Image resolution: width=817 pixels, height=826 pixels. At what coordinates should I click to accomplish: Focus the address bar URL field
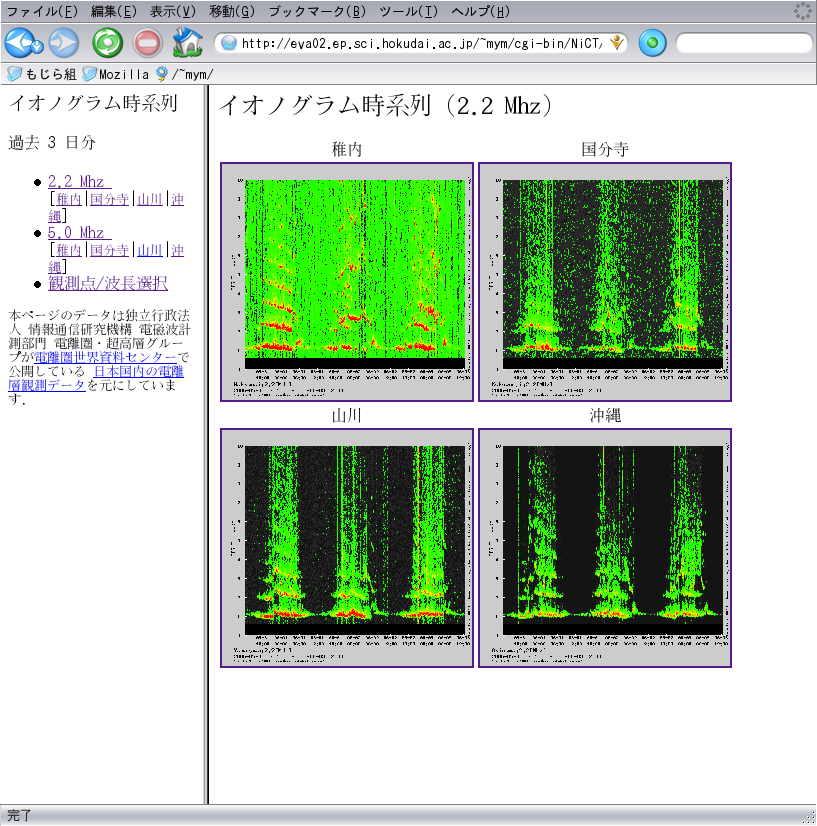click(x=421, y=43)
